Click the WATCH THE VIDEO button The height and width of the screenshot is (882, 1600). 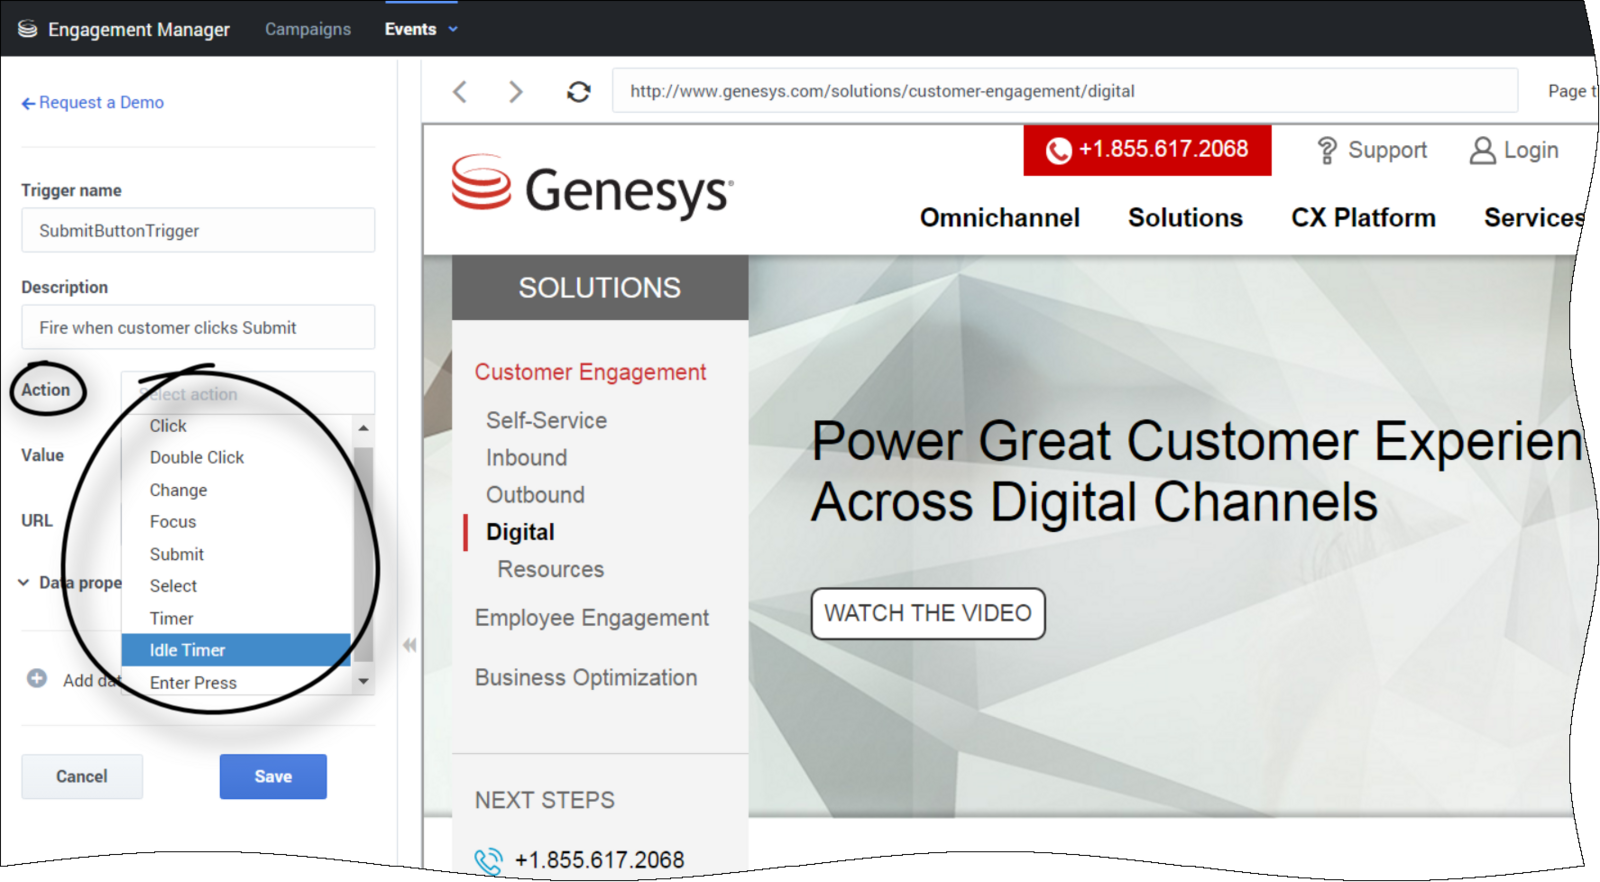pyautogui.click(x=928, y=613)
